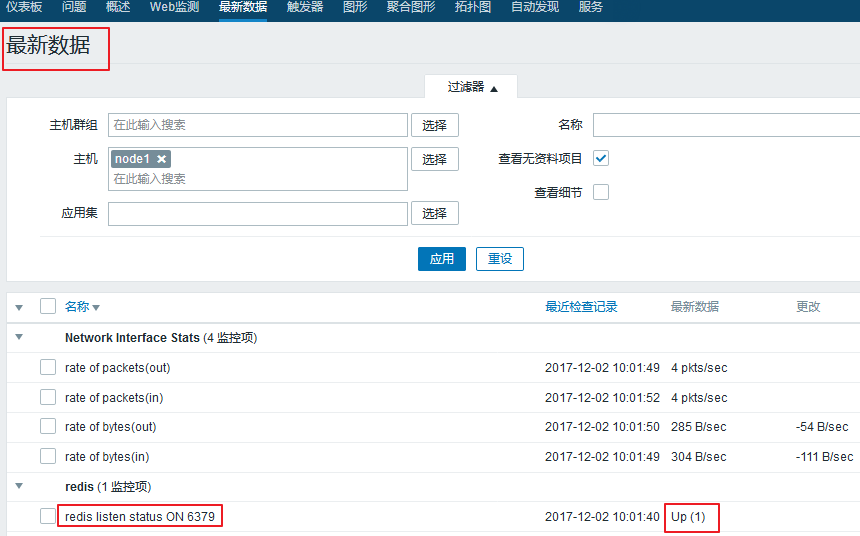Uncheck 查看无资料项目 checkbox

coord(601,159)
